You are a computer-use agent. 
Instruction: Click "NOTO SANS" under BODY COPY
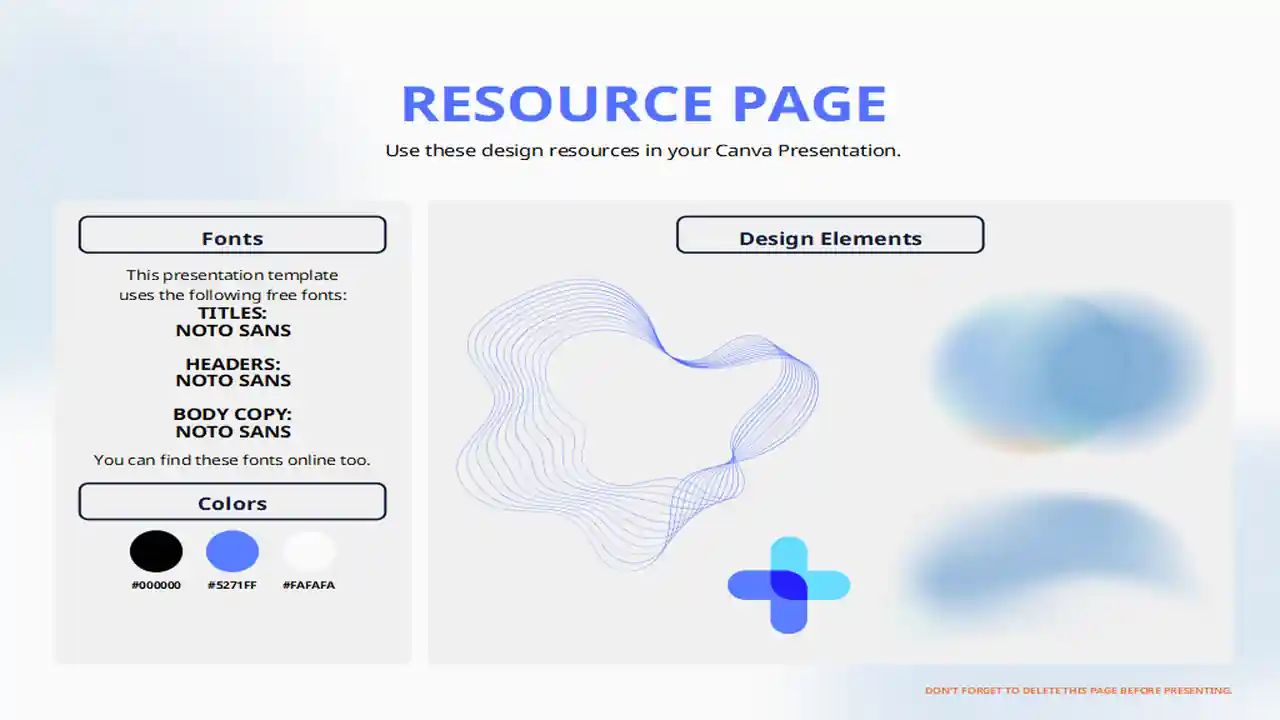coord(233,432)
